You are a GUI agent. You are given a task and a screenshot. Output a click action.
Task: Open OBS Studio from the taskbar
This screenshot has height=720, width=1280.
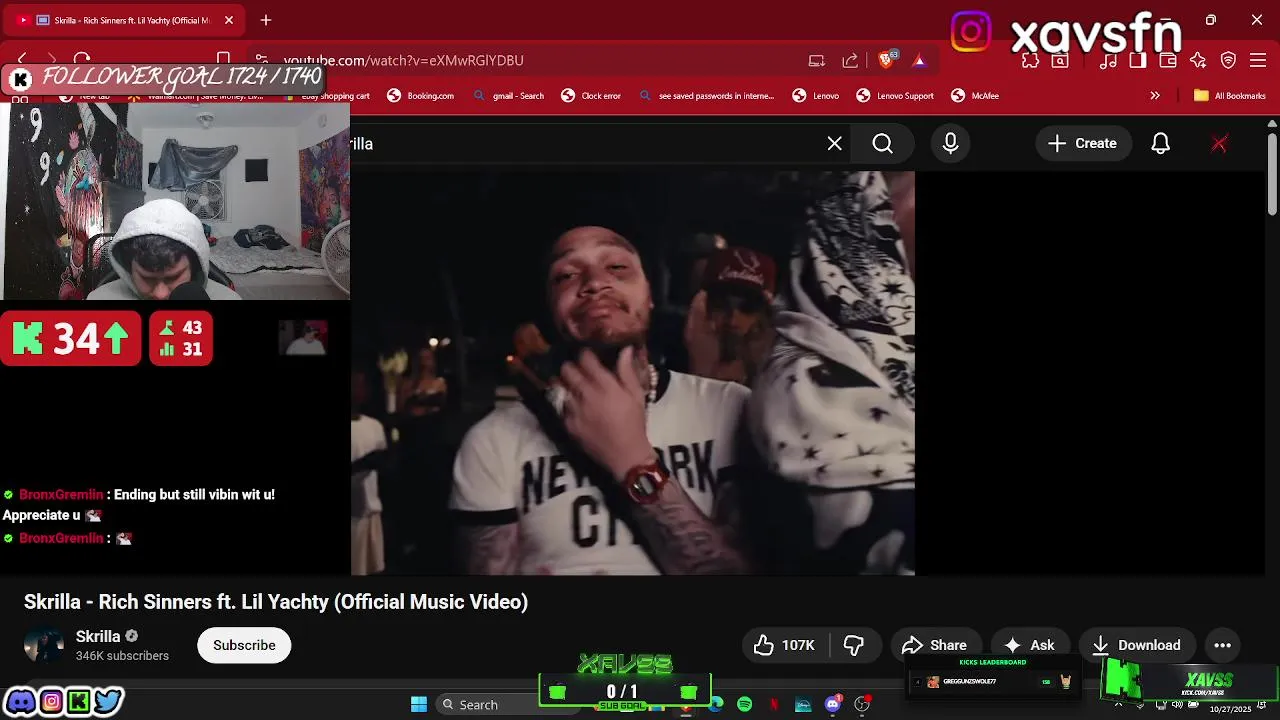tap(862, 704)
